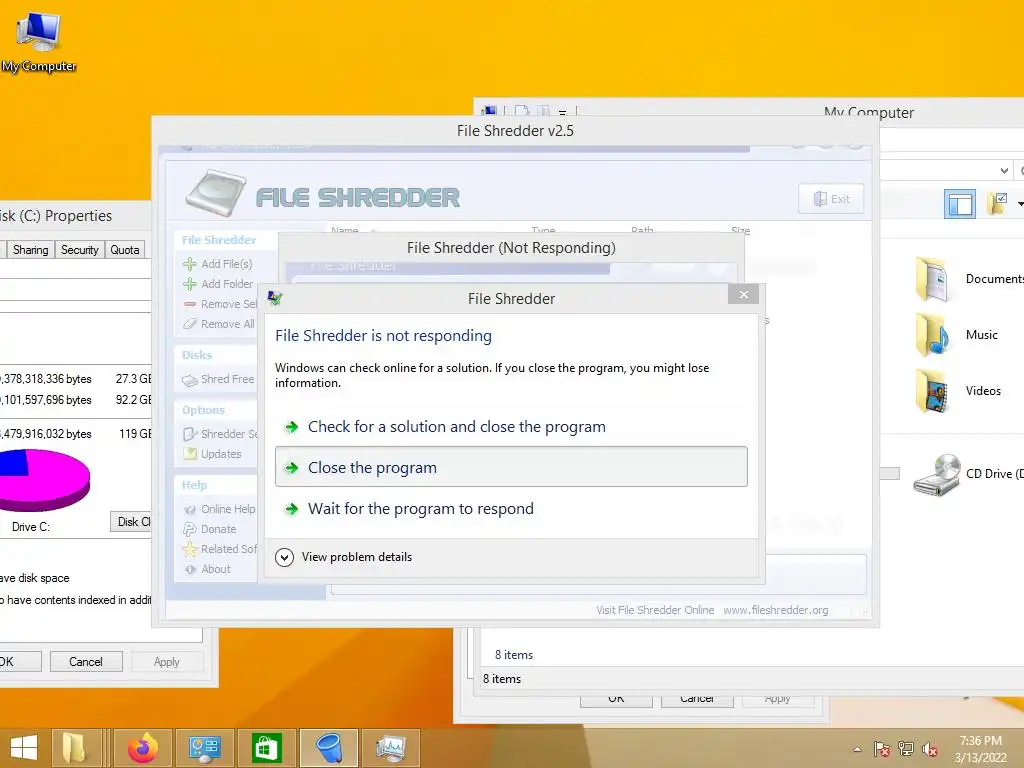This screenshot has height=768, width=1024.
Task: Open Windows Start button
Action: 24,748
